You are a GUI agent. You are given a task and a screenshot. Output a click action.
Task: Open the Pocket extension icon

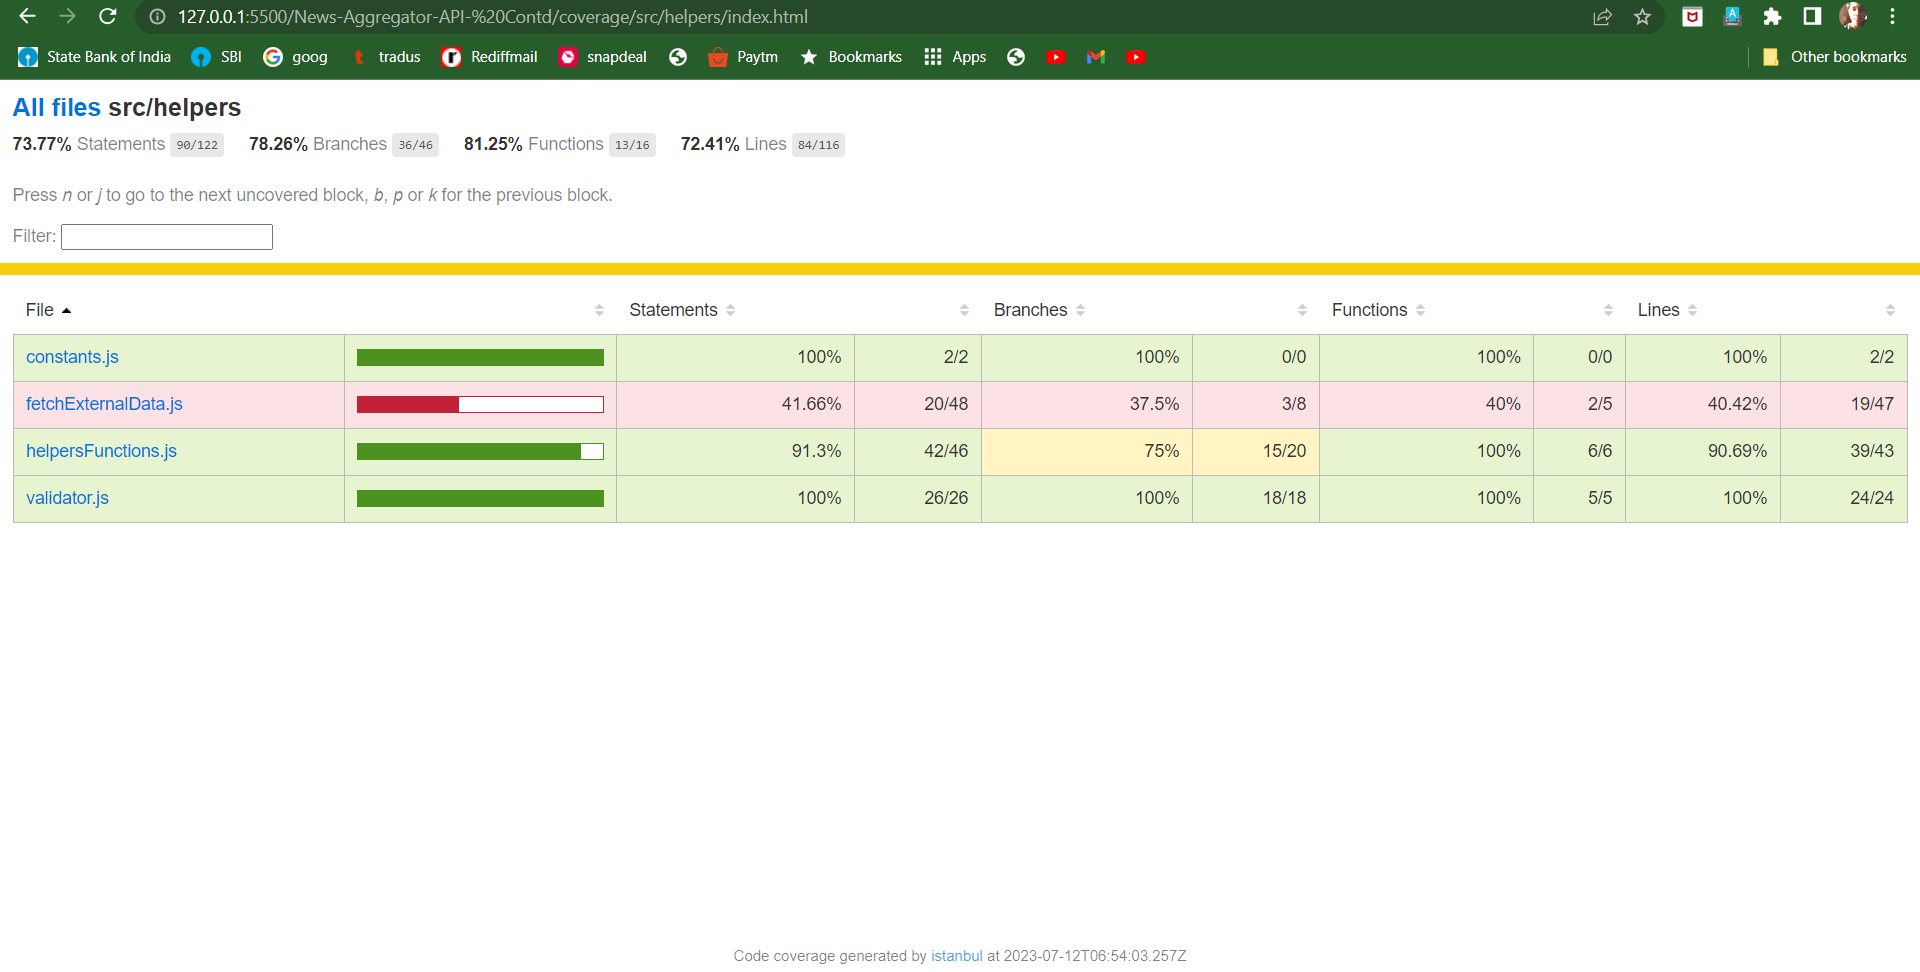[x=1692, y=16]
